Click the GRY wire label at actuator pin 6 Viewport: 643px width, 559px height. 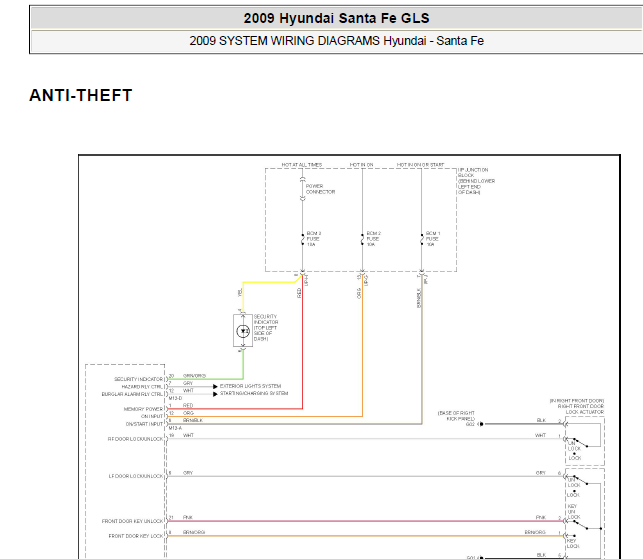pos(541,473)
